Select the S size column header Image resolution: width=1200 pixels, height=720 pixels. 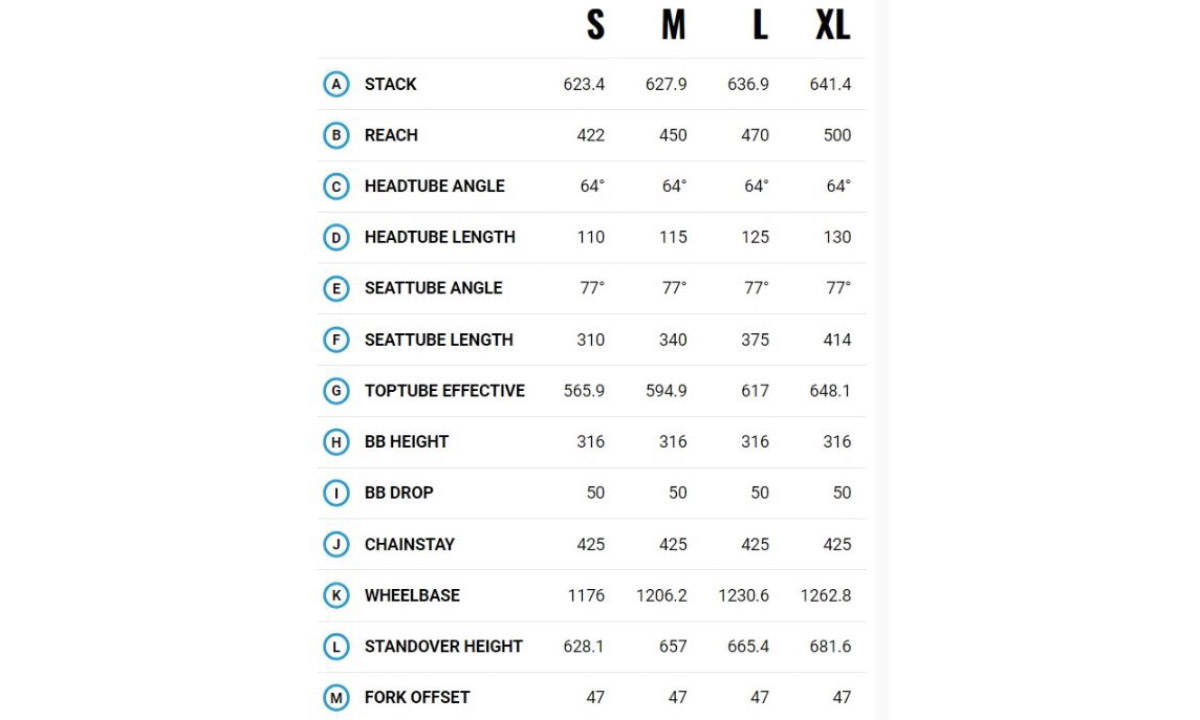click(595, 26)
